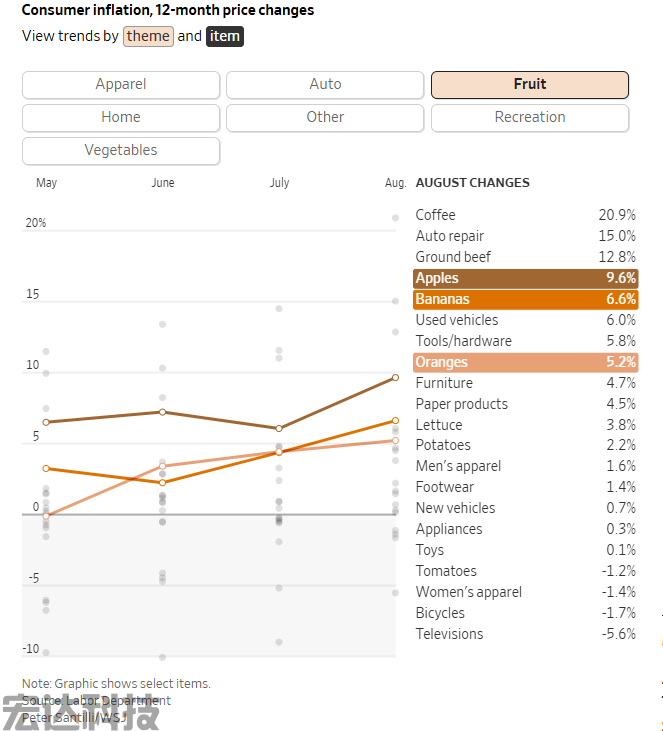Image resolution: width=663 pixels, height=731 pixels.
Task: Deselect the Fruit theme button
Action: (x=529, y=85)
